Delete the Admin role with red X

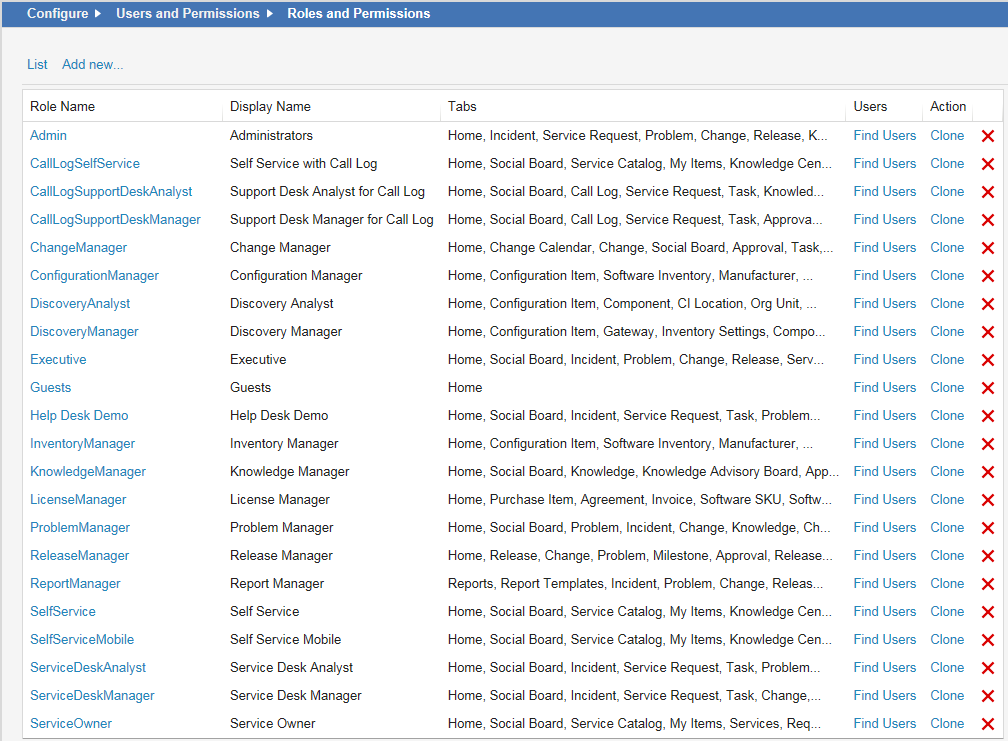click(987, 136)
